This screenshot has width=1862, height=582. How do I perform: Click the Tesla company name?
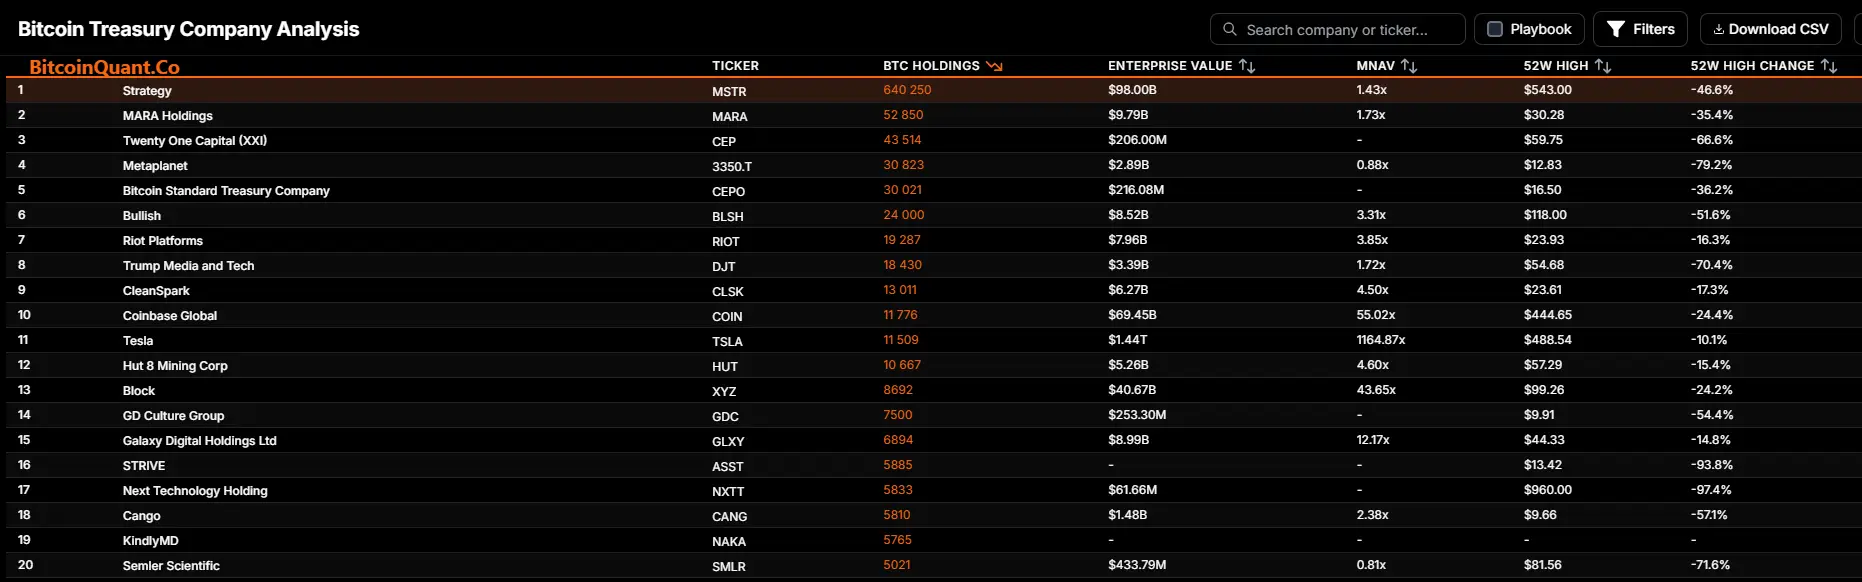[x=138, y=341]
